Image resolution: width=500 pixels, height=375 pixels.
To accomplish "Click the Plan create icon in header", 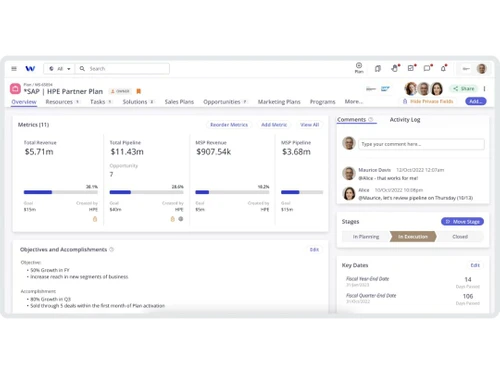I will tap(359, 68).
